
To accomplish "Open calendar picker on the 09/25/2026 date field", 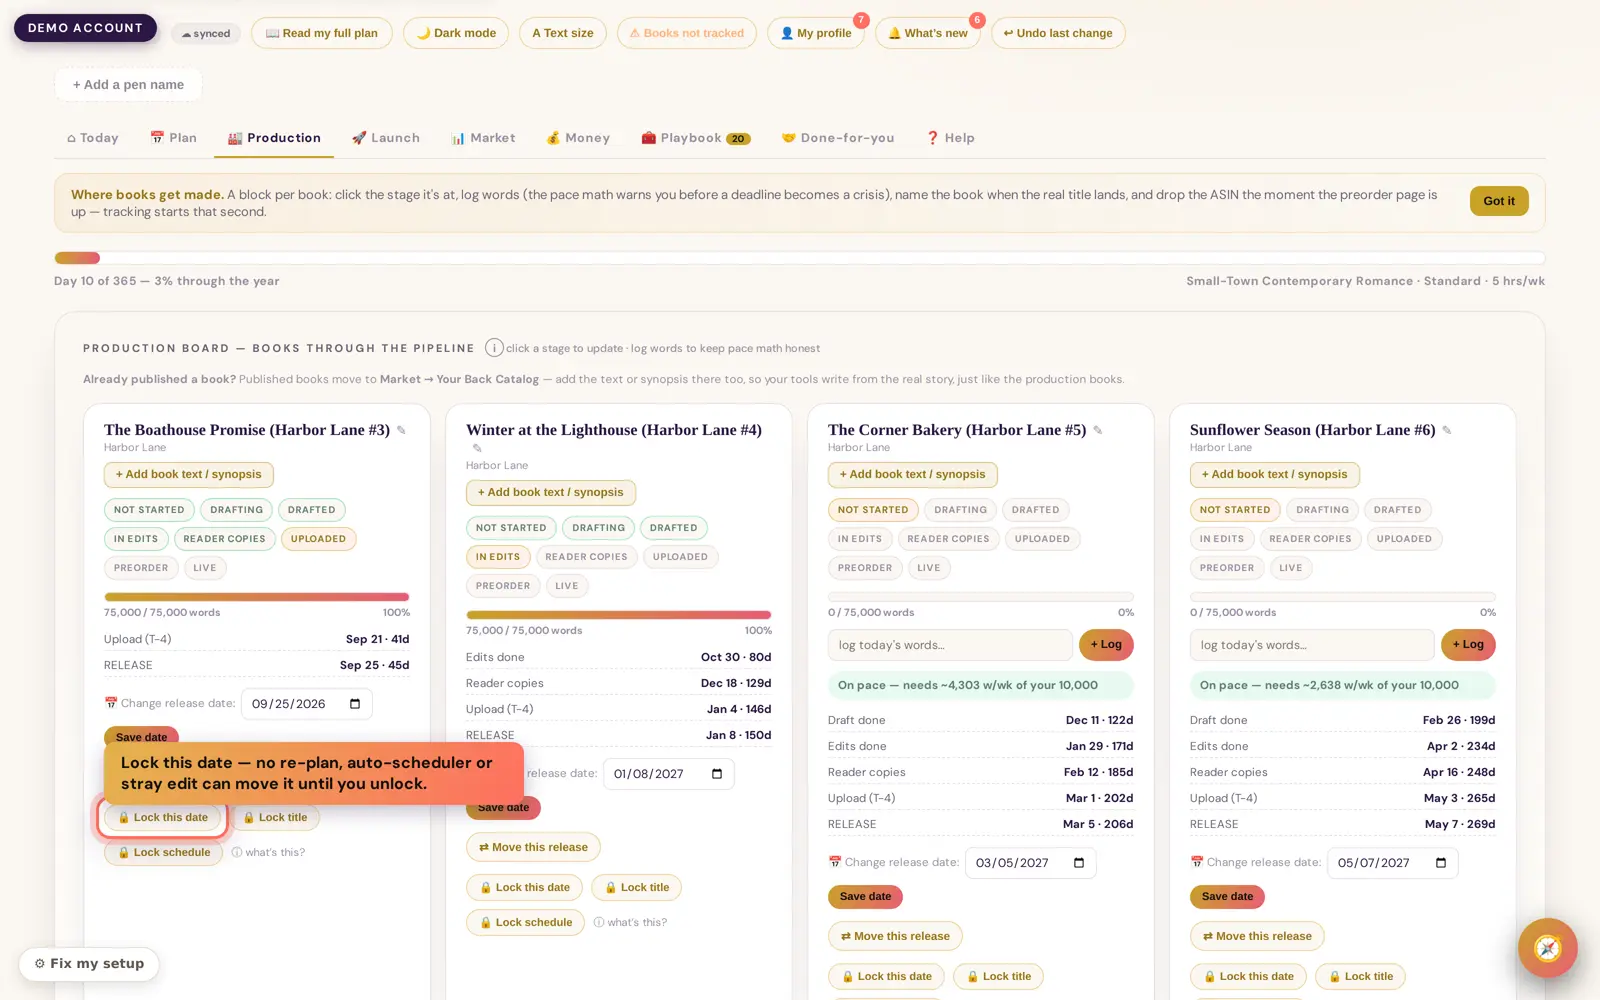I will [x=355, y=704].
